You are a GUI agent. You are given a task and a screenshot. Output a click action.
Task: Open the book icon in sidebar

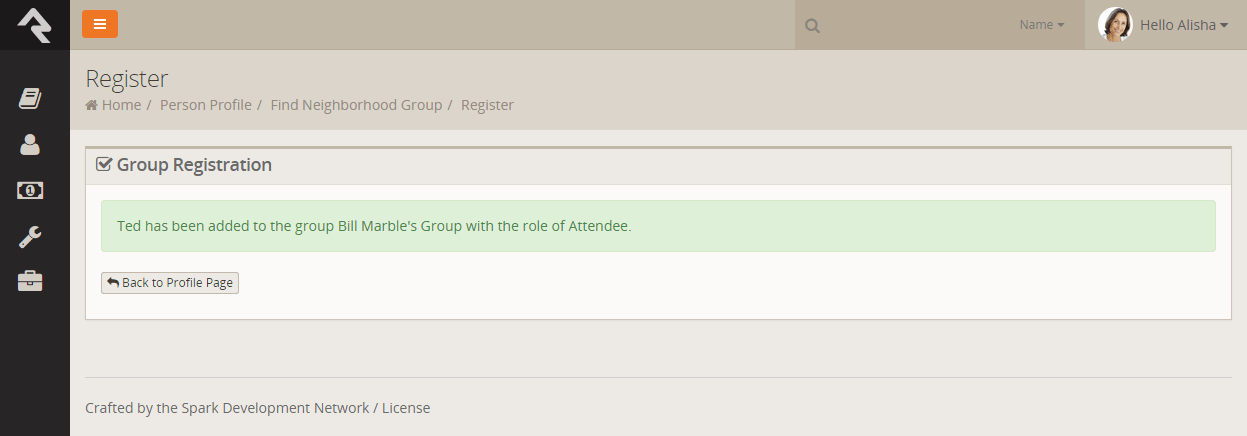pyautogui.click(x=30, y=98)
